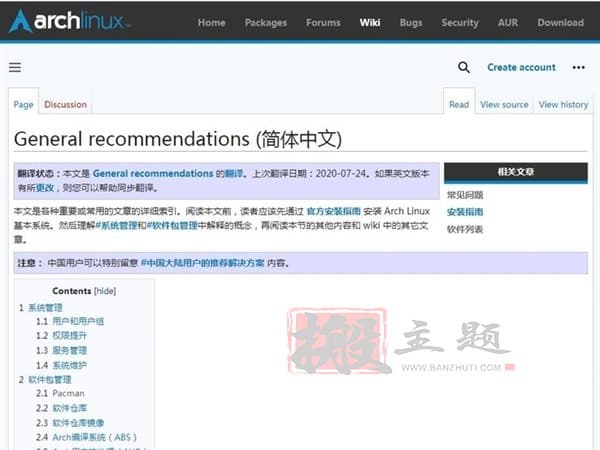Click the 相关文章 related articles header
Screen dimensions: 600x450
(516, 172)
